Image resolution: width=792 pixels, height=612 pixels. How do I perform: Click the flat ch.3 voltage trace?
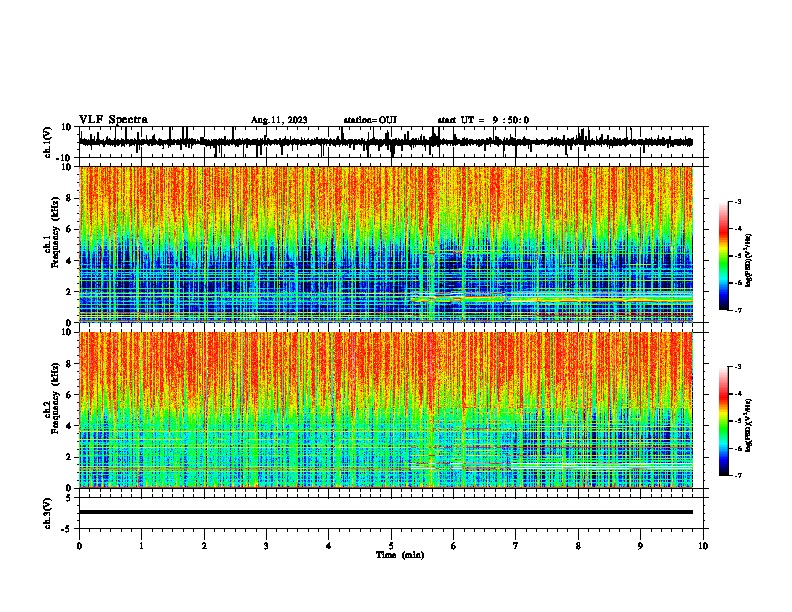click(385, 512)
